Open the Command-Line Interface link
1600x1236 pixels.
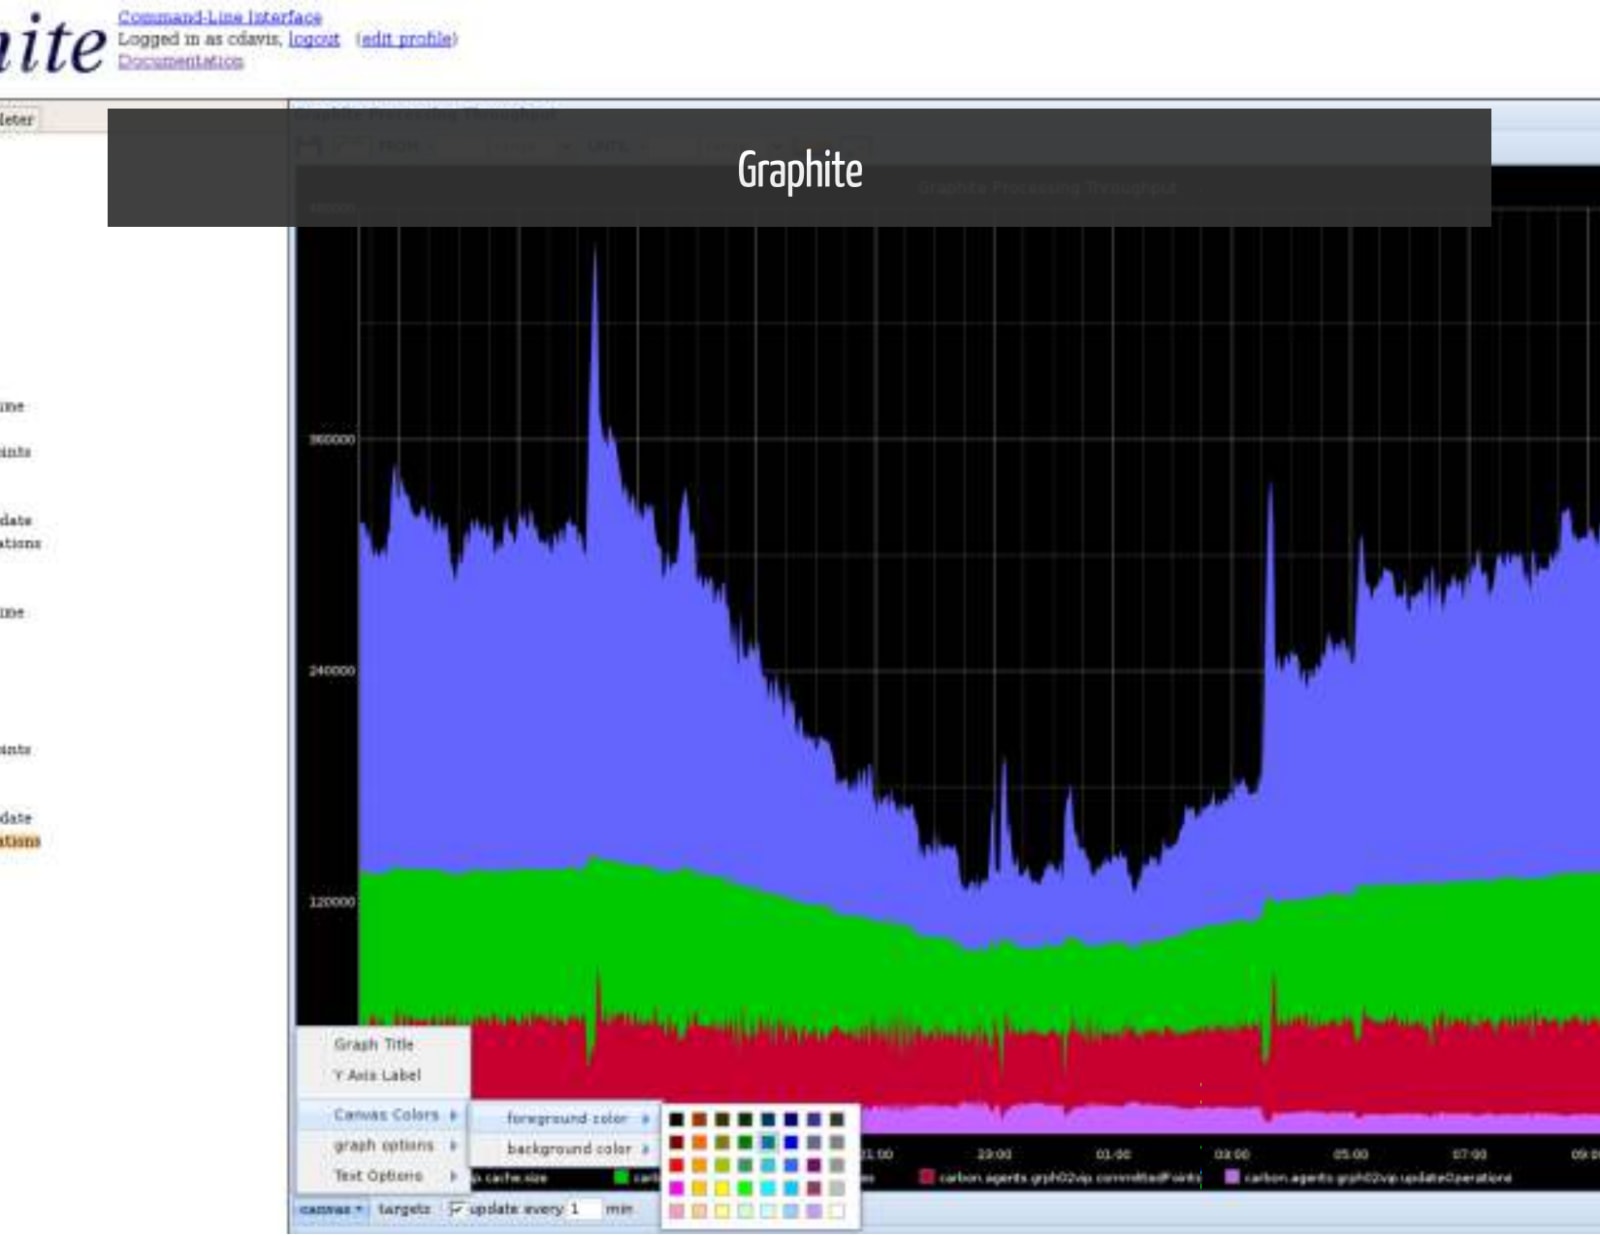pos(220,17)
